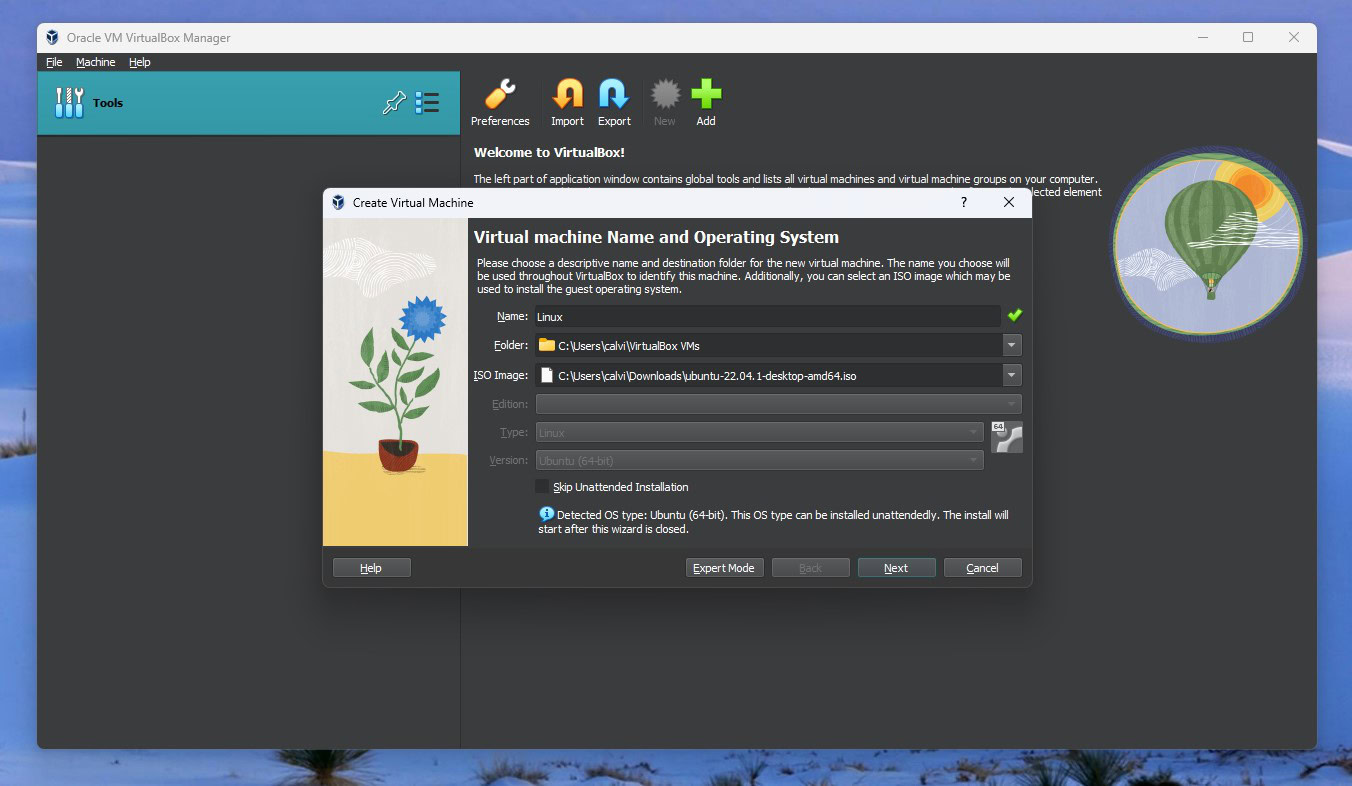This screenshot has width=1352, height=786.
Task: Click the Tools wrench icon in sidebar
Action: coord(70,102)
